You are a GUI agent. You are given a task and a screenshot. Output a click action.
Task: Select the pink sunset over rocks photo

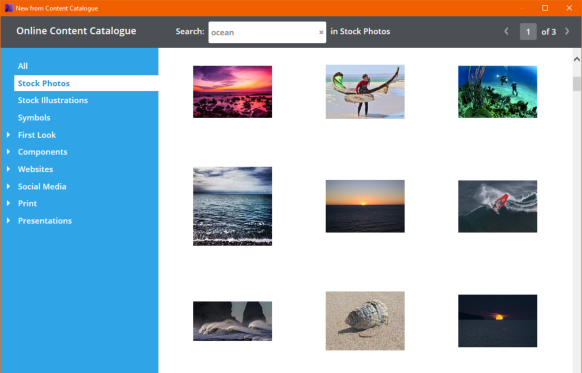232,92
